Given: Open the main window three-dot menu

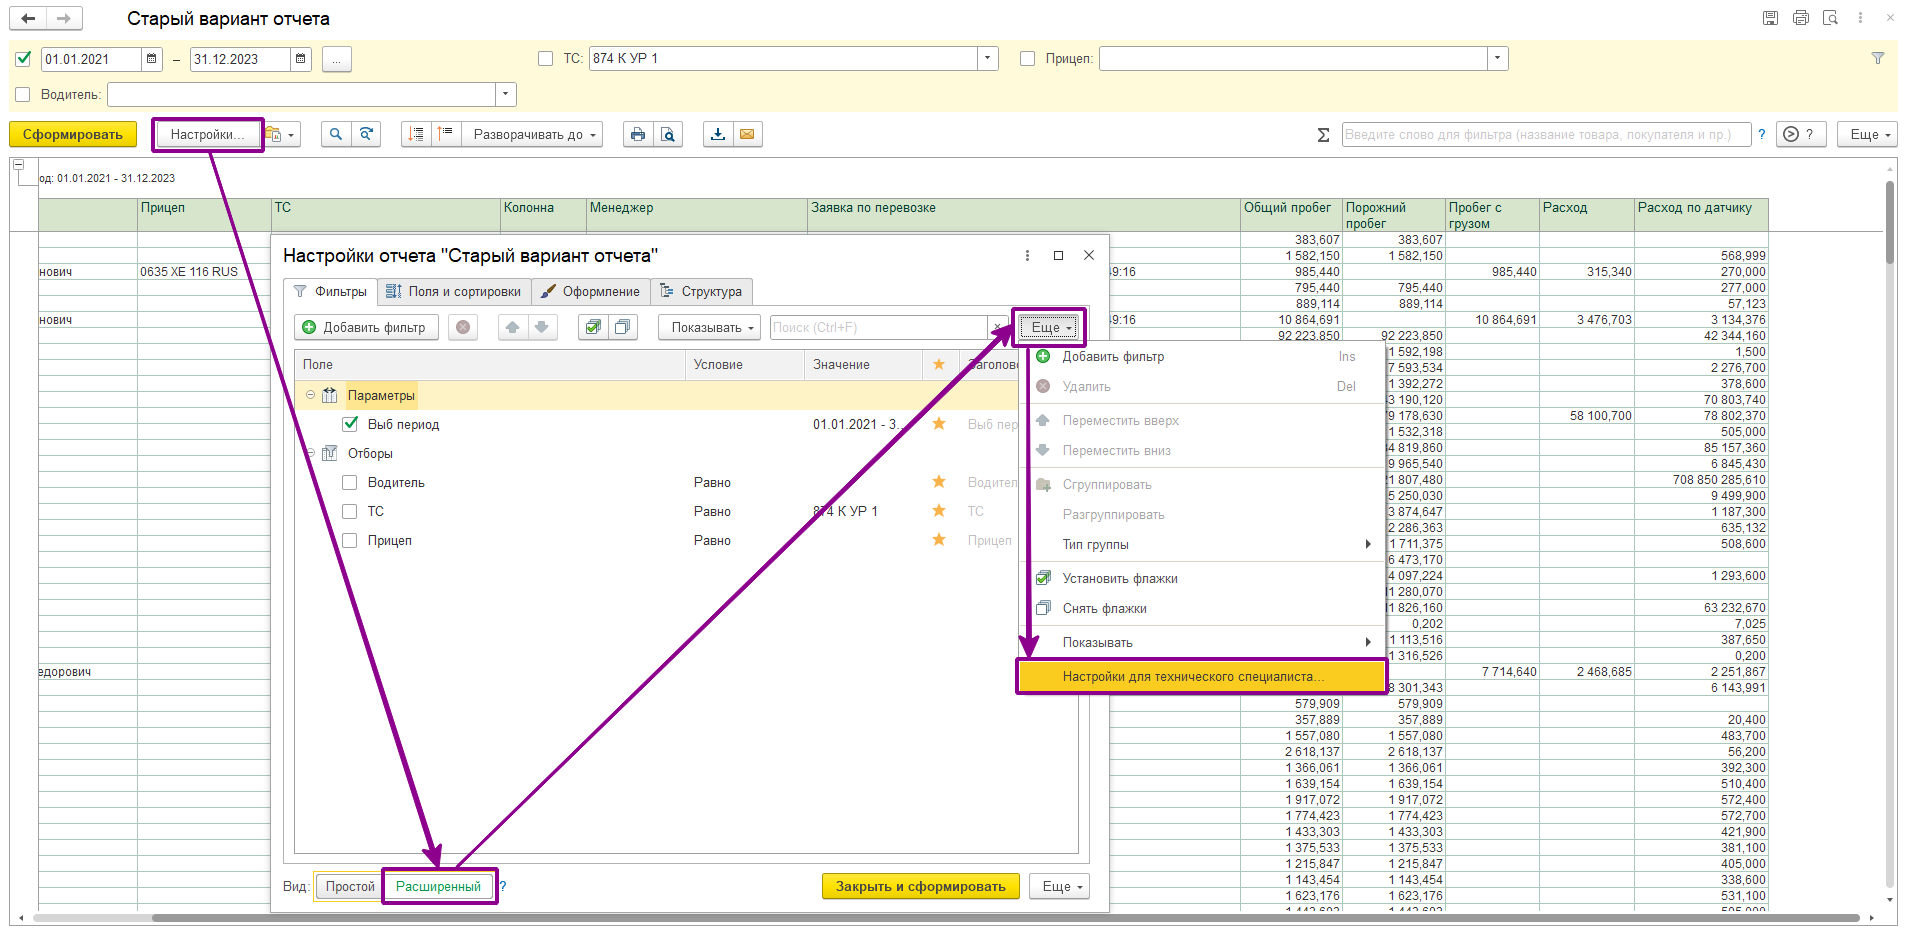Looking at the screenshot, I should 1860,18.
